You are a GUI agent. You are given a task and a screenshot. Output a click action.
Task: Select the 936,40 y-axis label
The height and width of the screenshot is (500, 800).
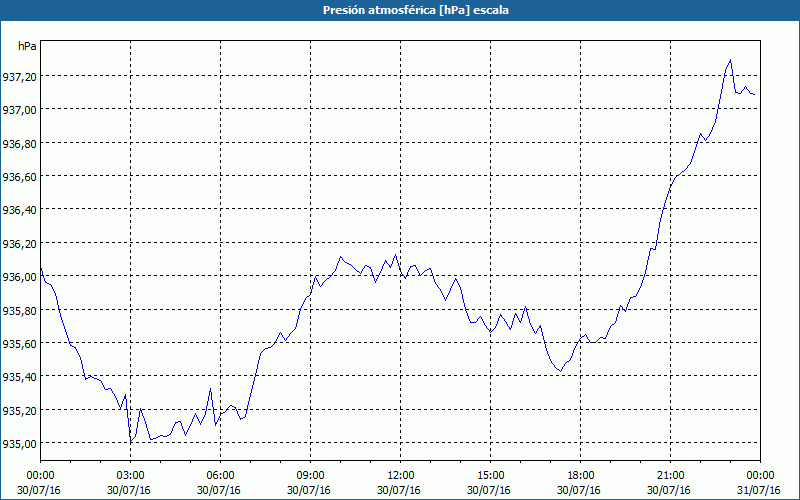point(19,210)
